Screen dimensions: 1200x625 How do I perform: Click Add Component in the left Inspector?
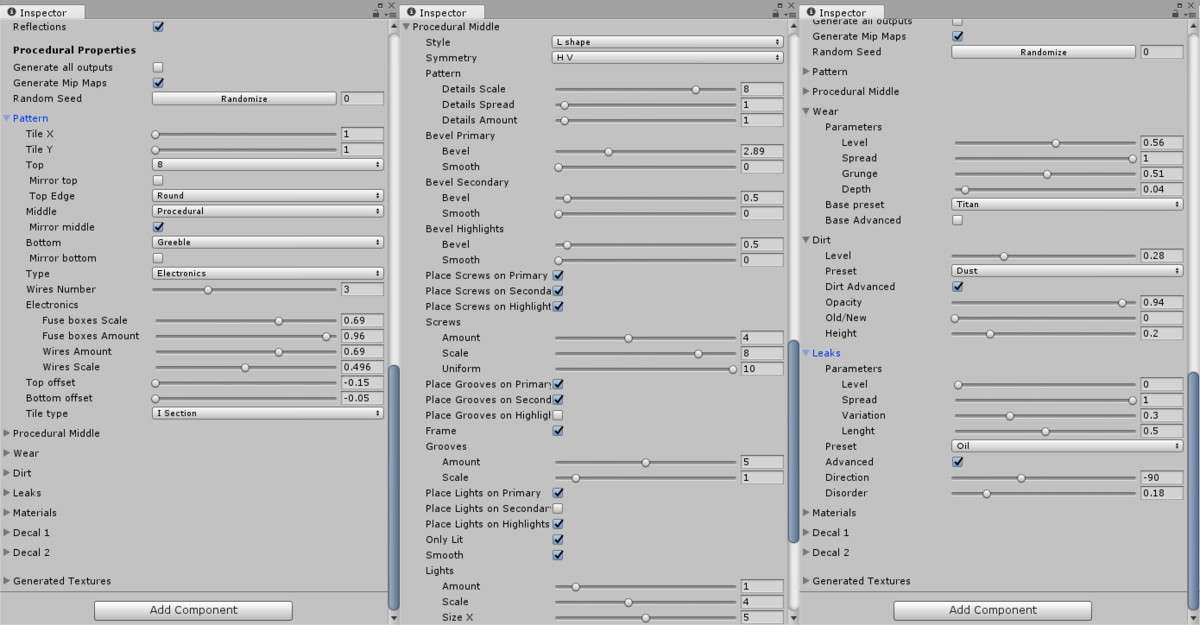click(x=193, y=610)
